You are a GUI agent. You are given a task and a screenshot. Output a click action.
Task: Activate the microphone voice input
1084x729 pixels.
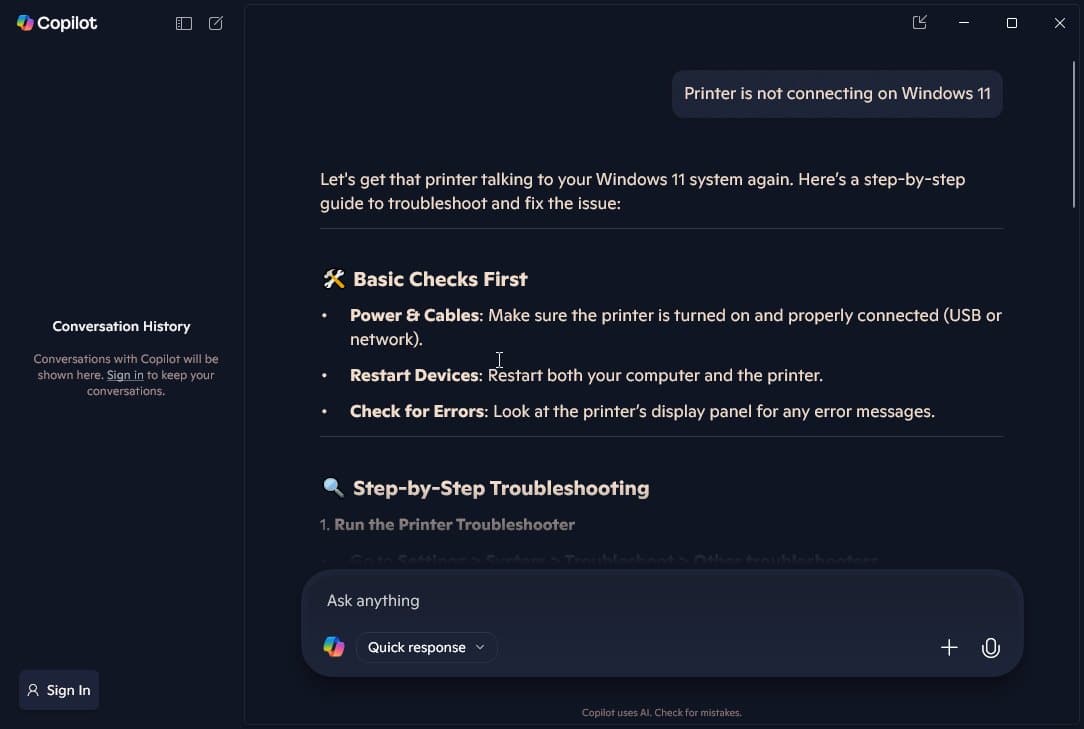(990, 648)
